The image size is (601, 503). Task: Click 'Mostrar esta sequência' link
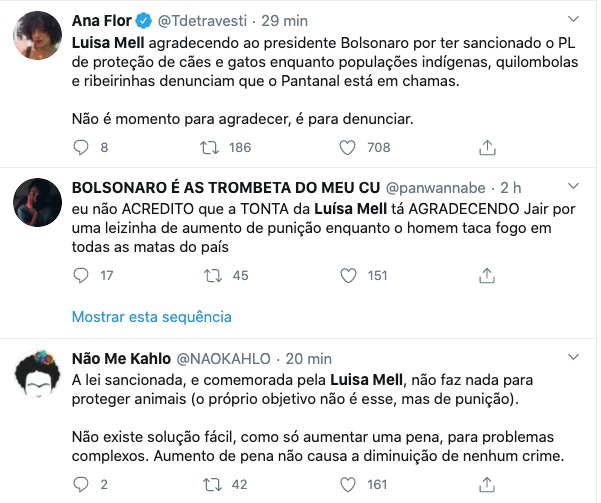(x=151, y=316)
